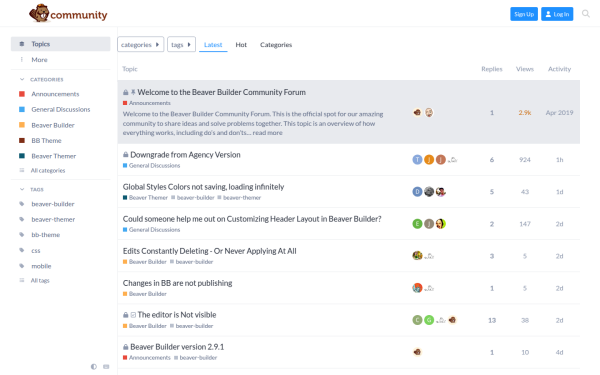Screen dimensions: 600x375
Task: Switch to the Categories tab
Action: [x=276, y=45]
